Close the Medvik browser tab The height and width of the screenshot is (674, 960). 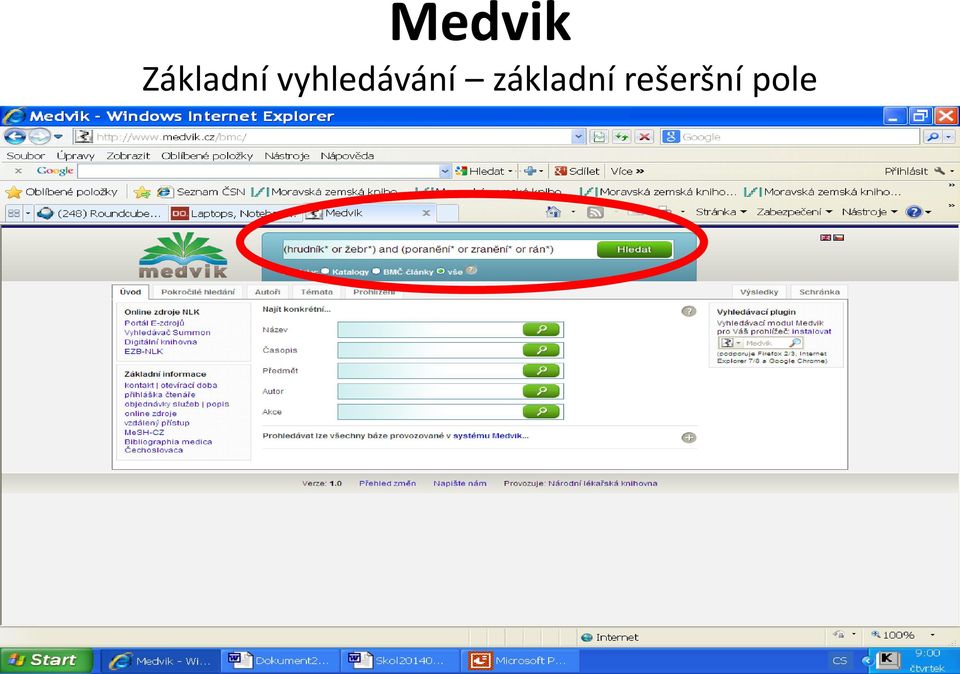426,213
